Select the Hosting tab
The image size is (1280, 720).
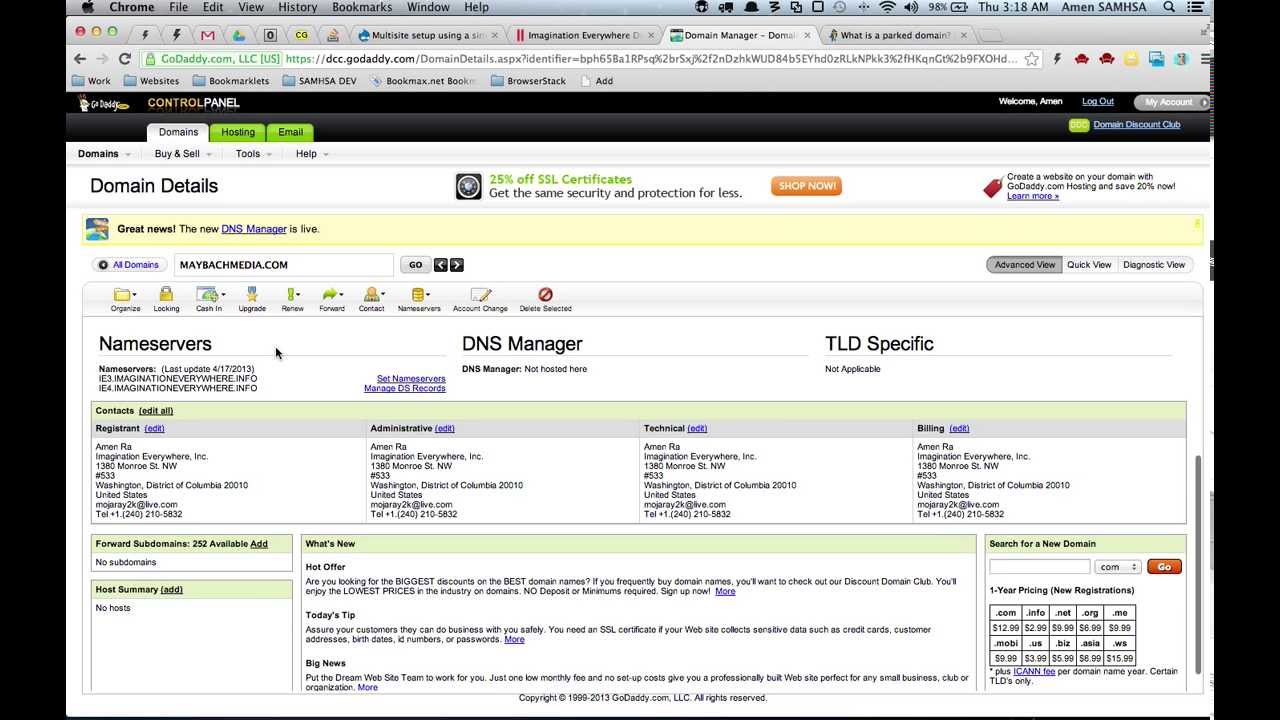[238, 132]
